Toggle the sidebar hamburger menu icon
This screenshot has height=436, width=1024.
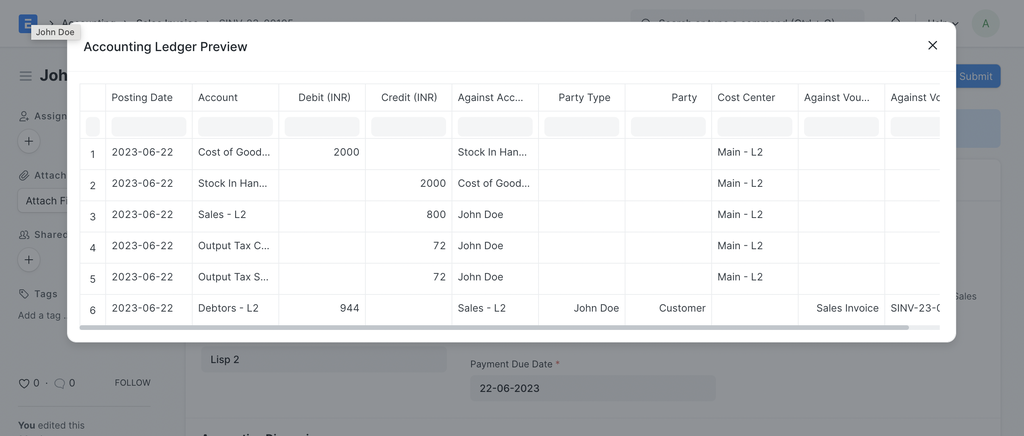coord(25,76)
